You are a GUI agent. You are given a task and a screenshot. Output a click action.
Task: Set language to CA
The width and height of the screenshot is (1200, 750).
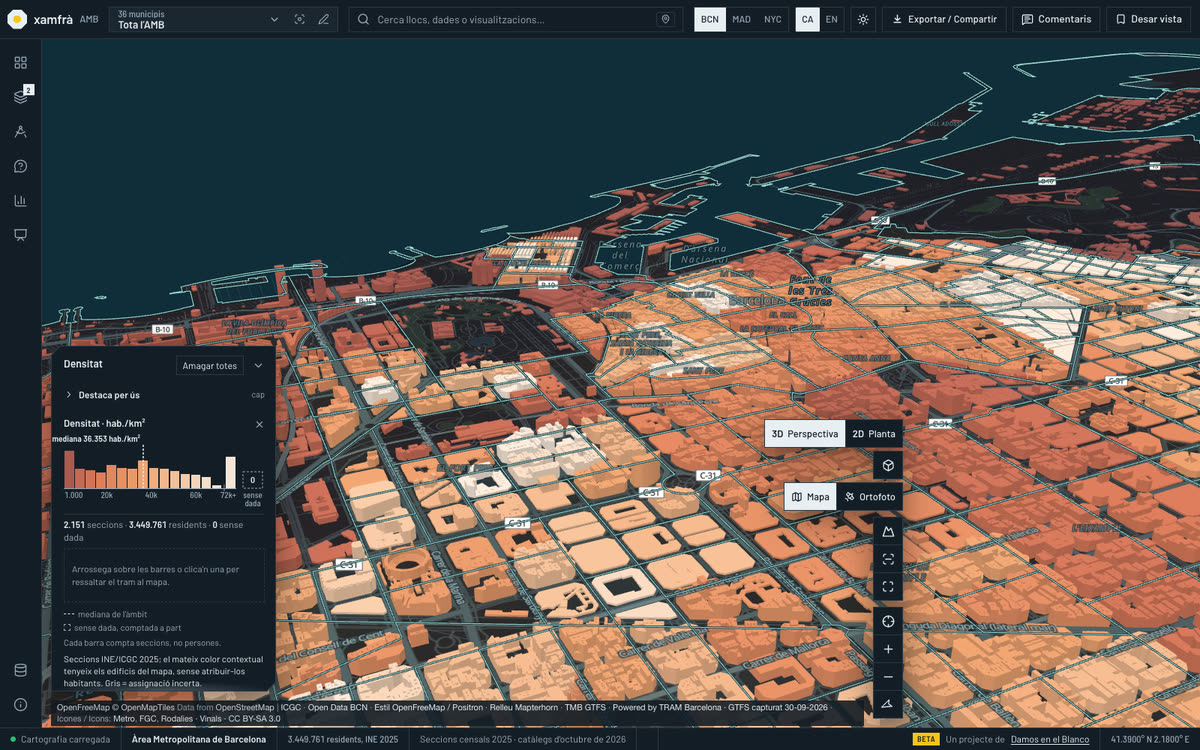[807, 19]
